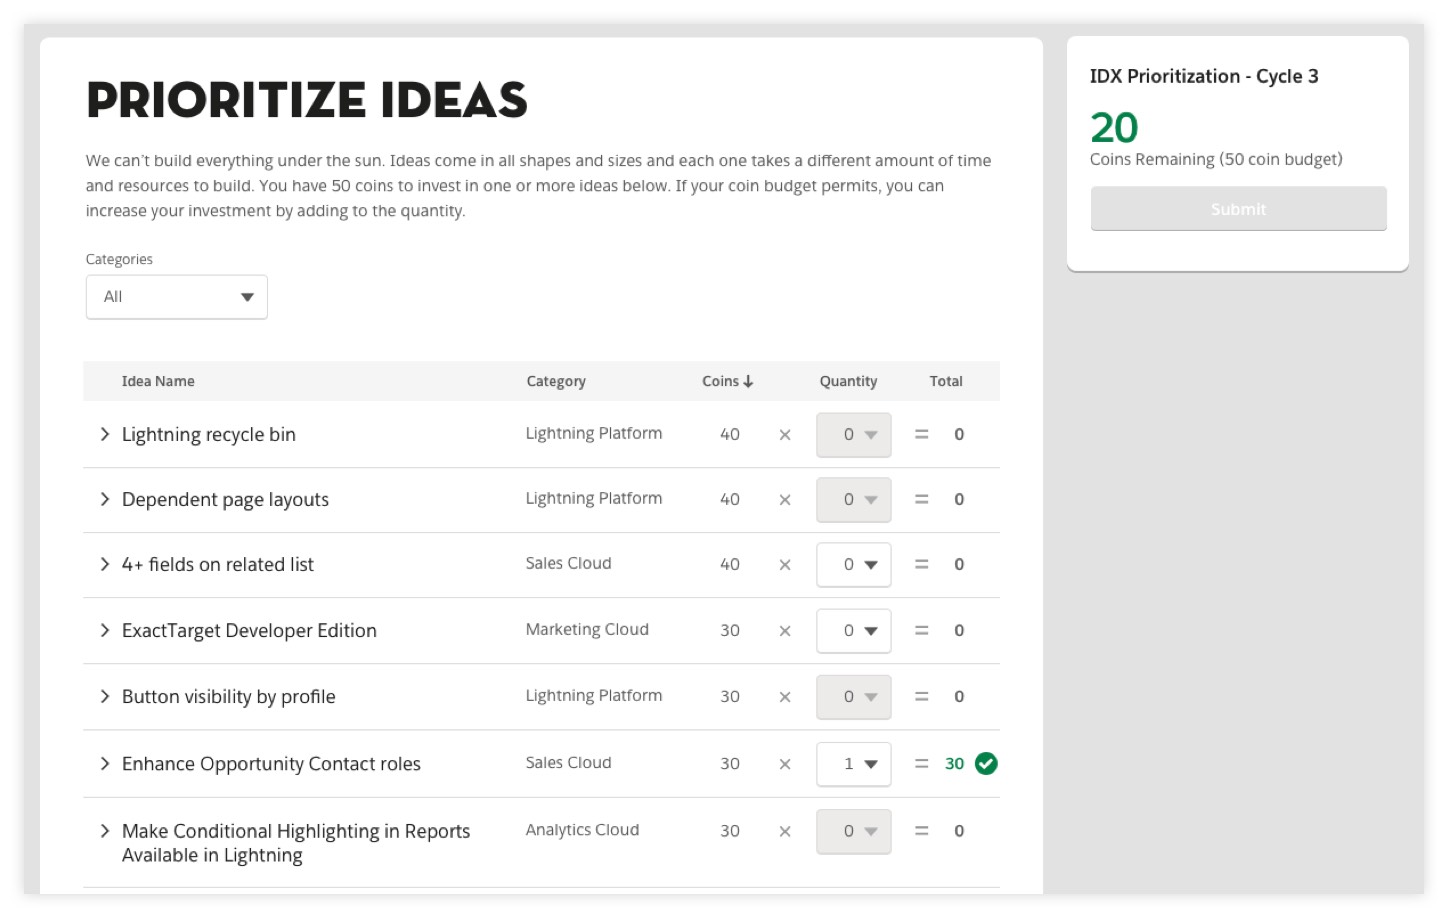
Task: Click the Category column header
Action: pos(556,381)
